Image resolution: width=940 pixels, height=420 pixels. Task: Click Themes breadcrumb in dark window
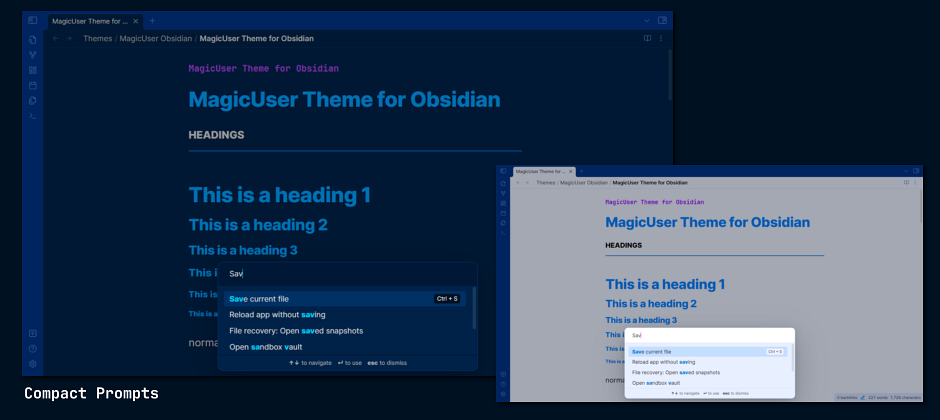coord(98,38)
